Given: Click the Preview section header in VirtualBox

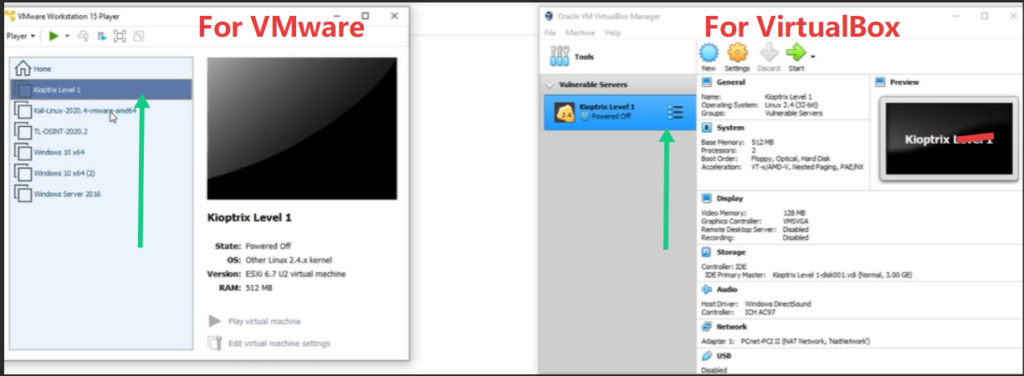Looking at the screenshot, I should [904, 82].
